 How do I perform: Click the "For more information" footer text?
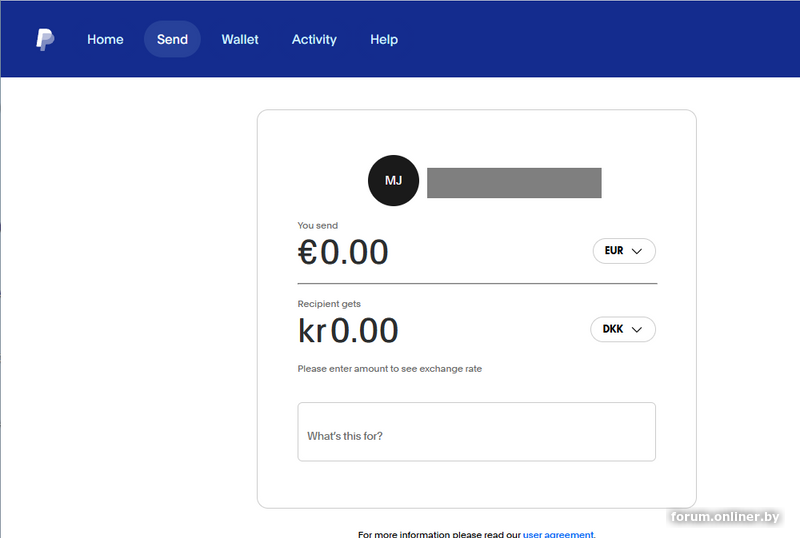coord(438,534)
